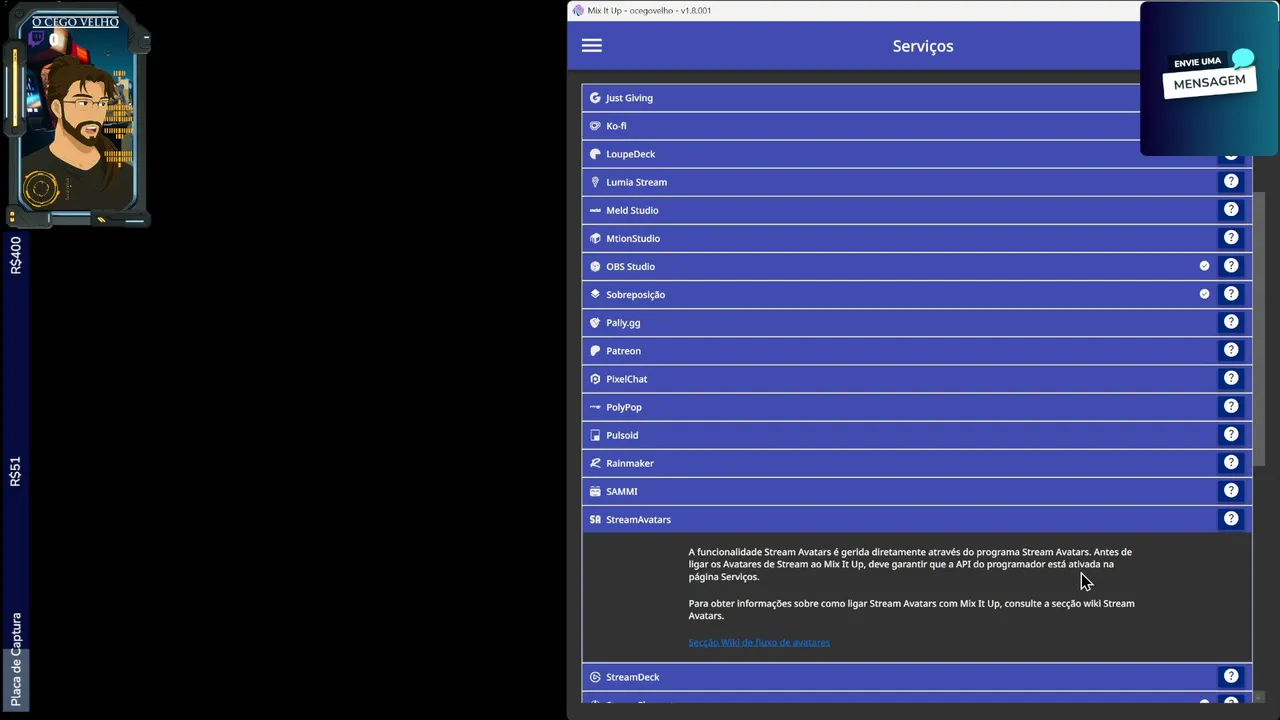Click the O Cego Velho avatar card
This screenshot has width=1280, height=720.
[x=77, y=117]
